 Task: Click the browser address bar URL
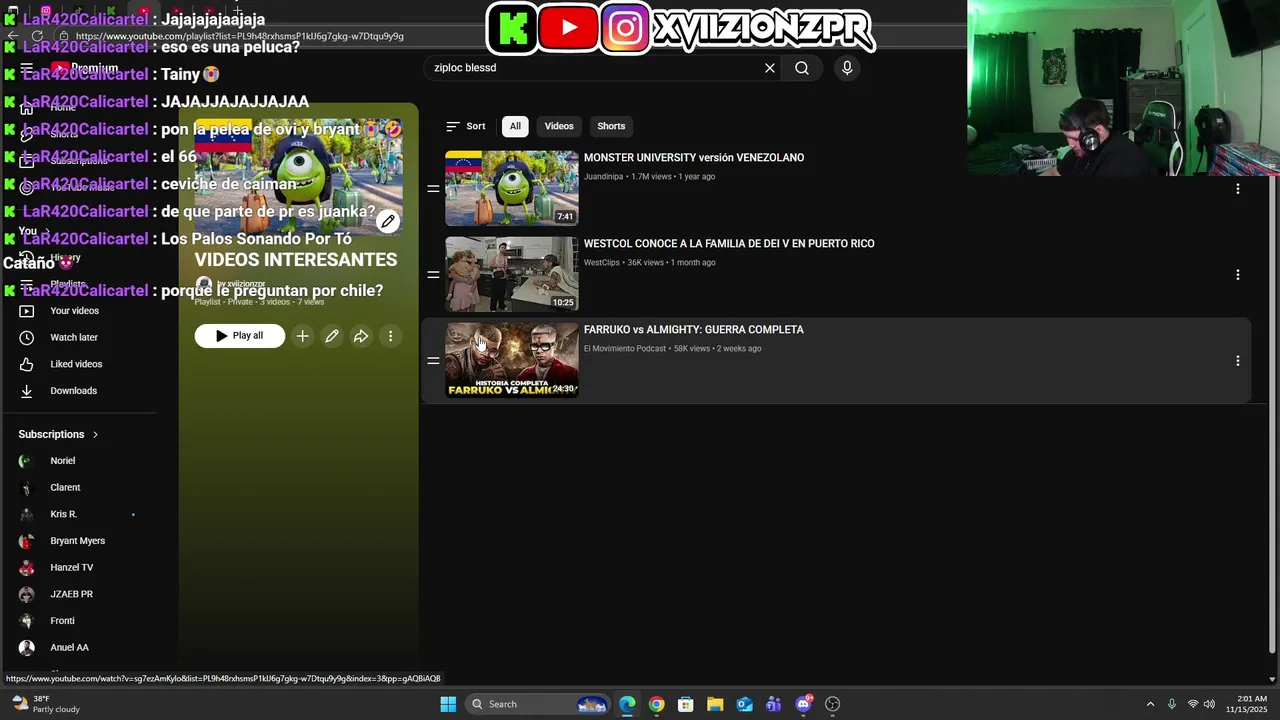(240, 36)
